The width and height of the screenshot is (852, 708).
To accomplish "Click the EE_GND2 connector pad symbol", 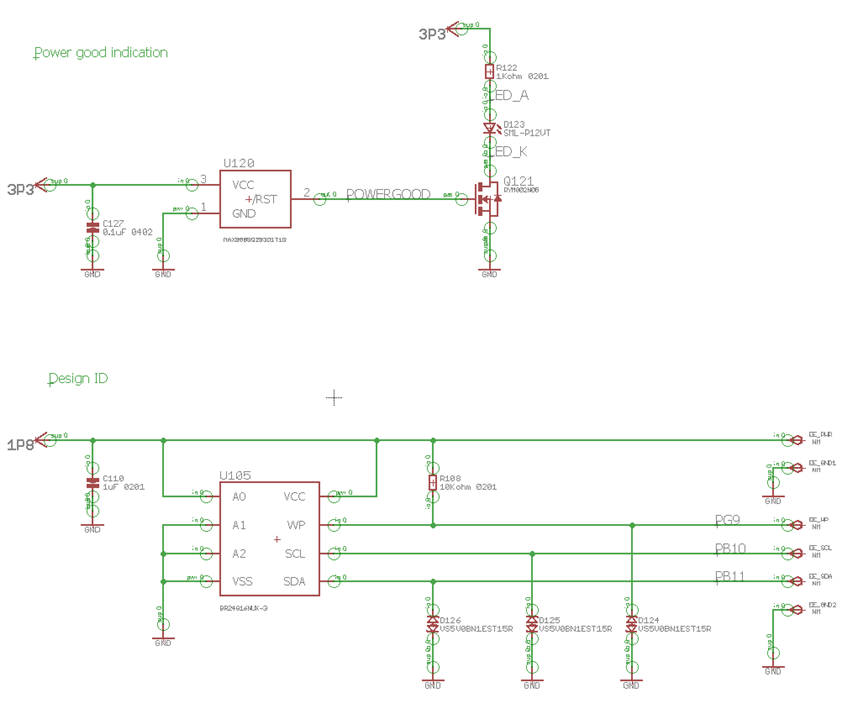I will tap(797, 610).
